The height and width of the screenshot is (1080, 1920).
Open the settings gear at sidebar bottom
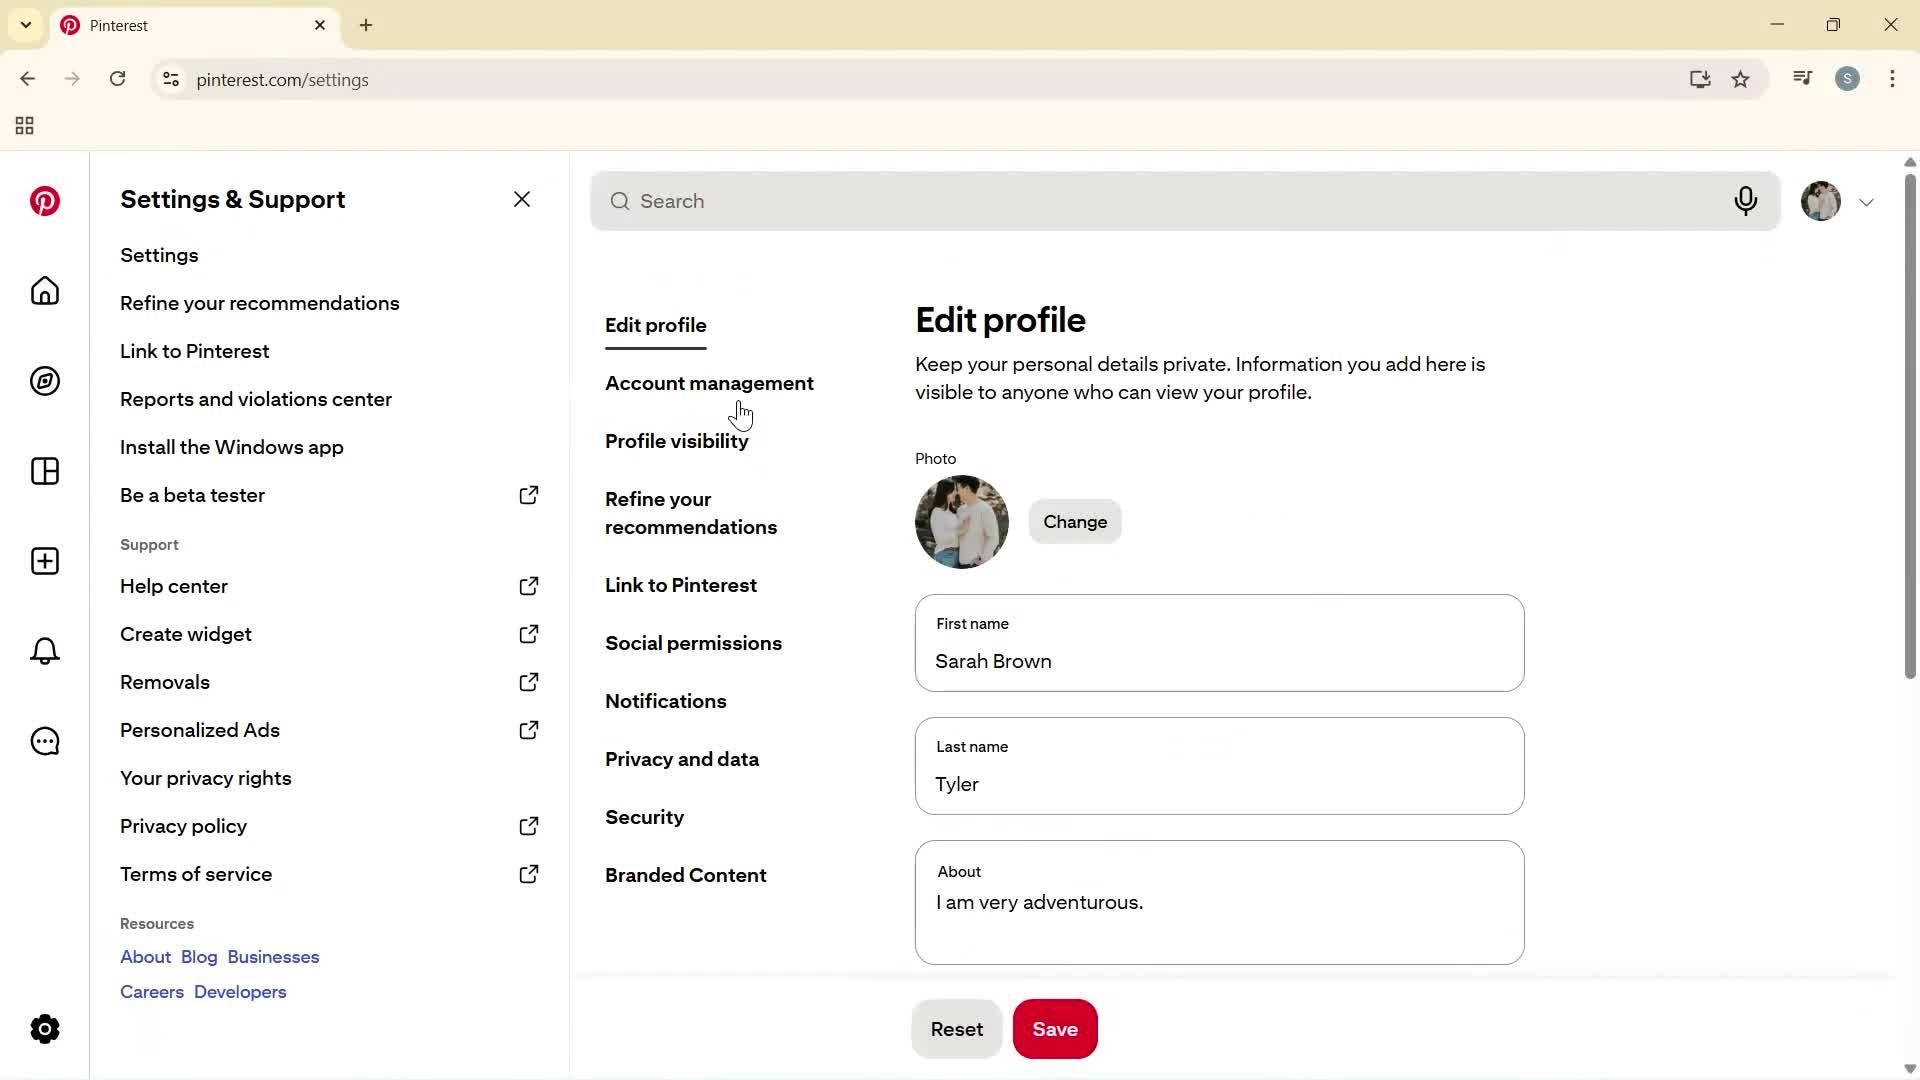(44, 1029)
